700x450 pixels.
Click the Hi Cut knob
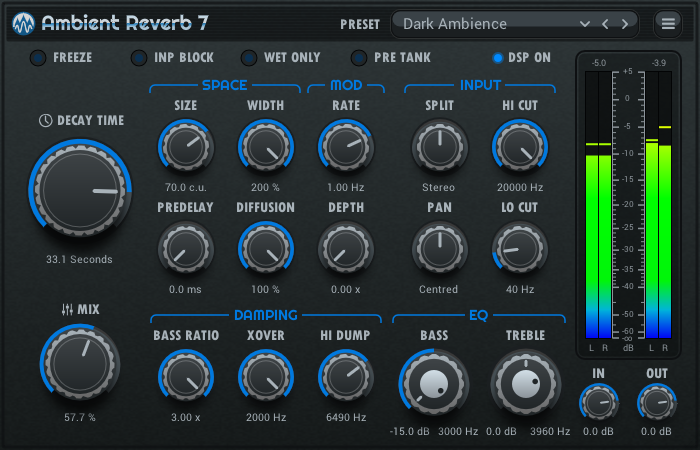[x=520, y=146]
